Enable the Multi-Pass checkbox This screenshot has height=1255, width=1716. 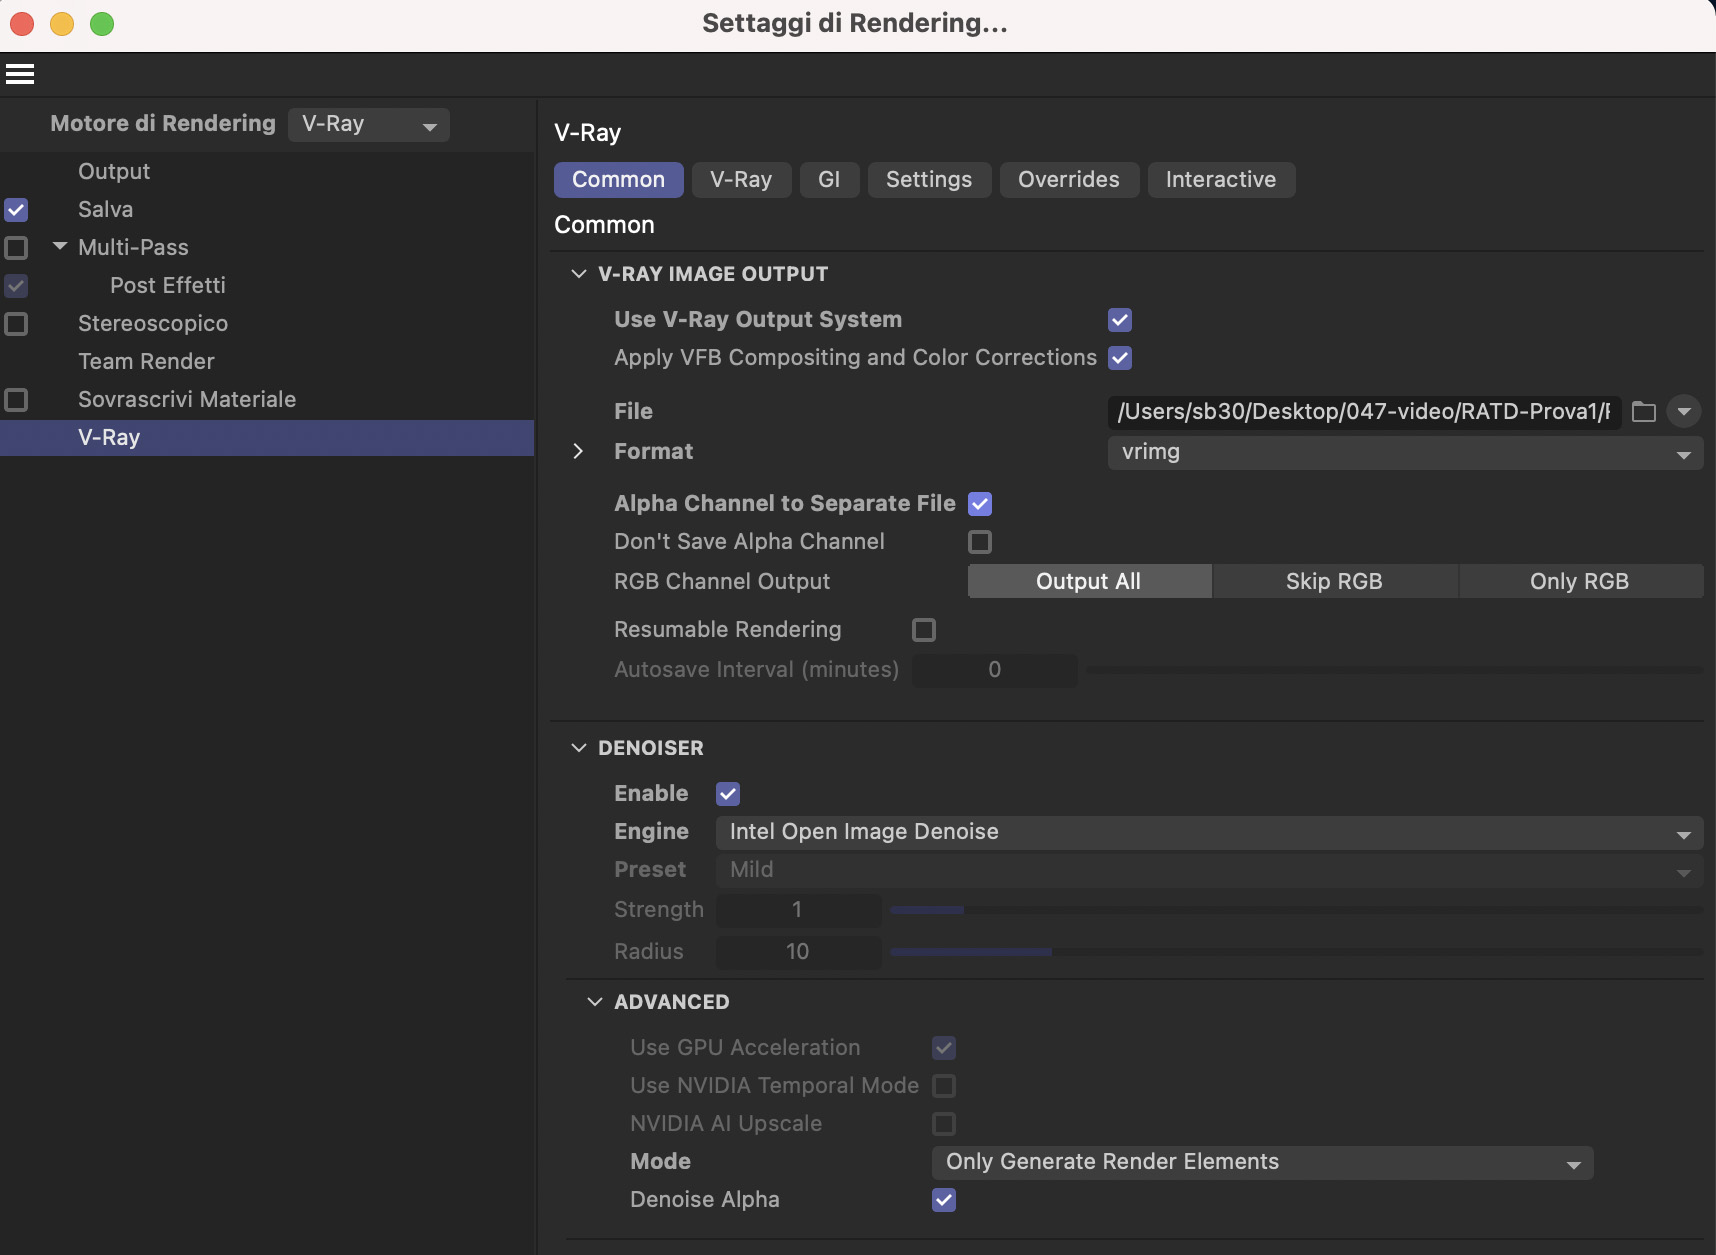tap(16, 248)
